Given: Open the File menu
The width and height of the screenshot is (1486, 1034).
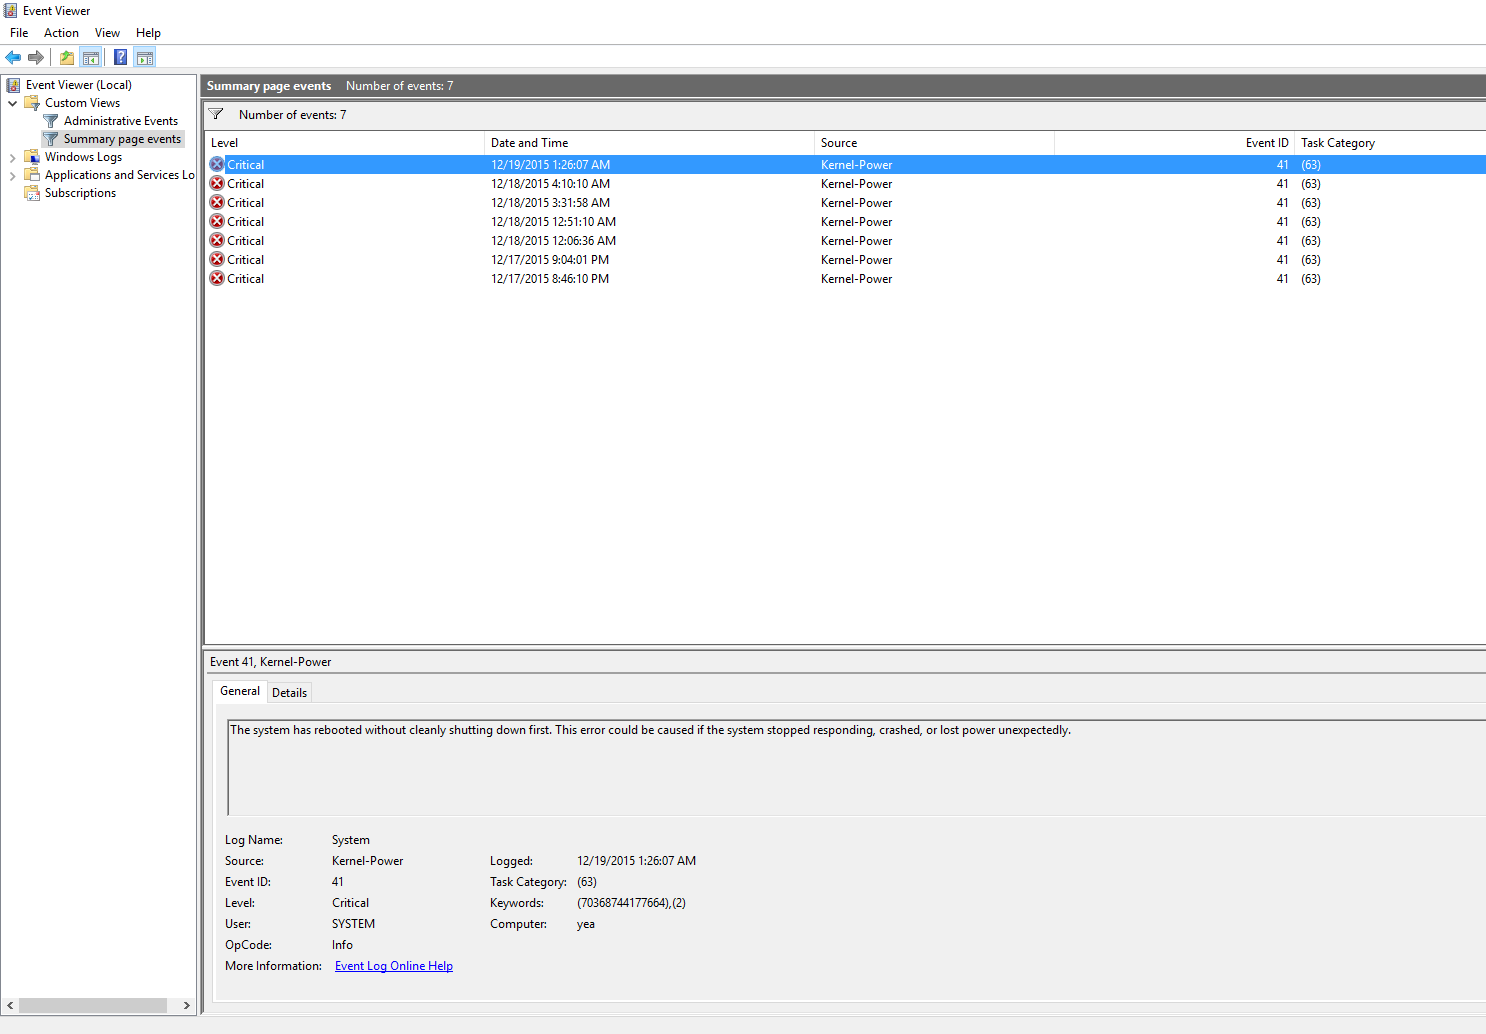Looking at the screenshot, I should (x=19, y=33).
